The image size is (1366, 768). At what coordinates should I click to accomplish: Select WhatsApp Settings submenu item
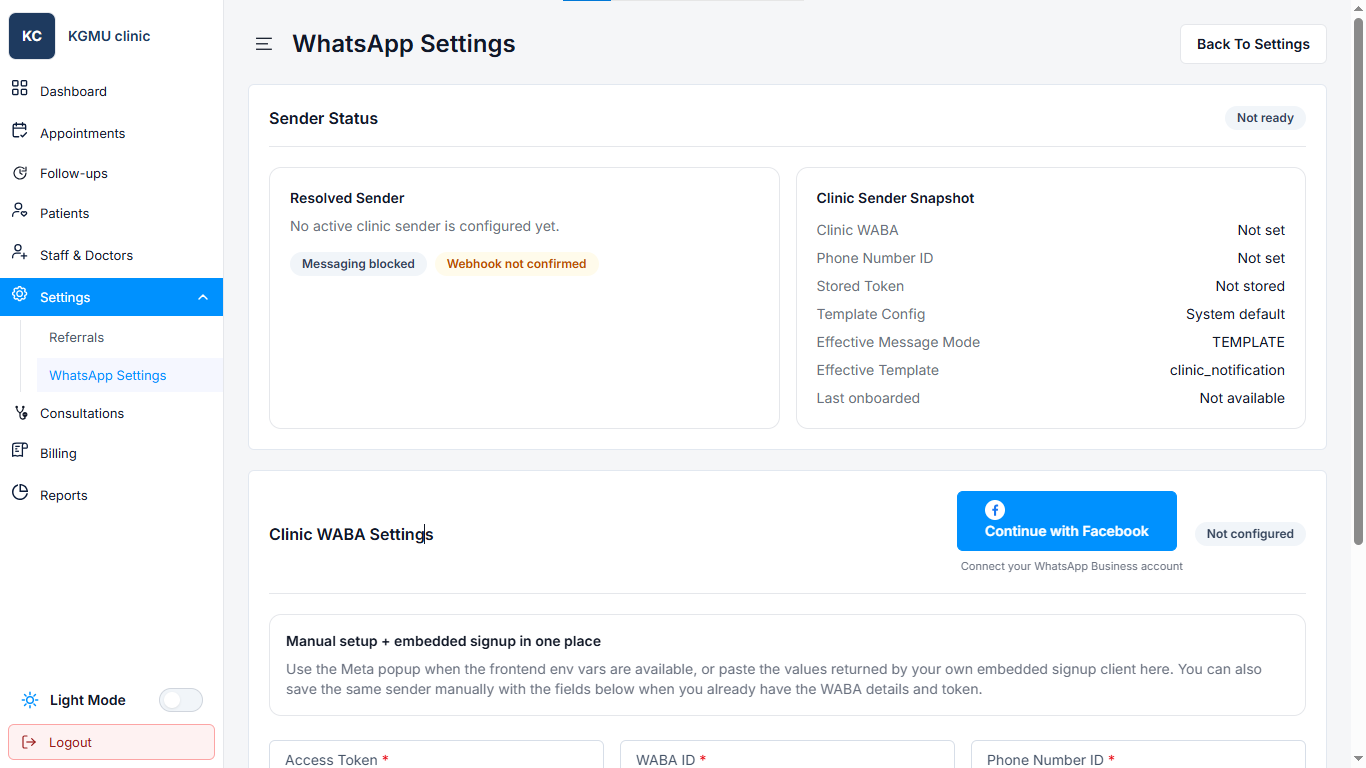tap(130, 375)
